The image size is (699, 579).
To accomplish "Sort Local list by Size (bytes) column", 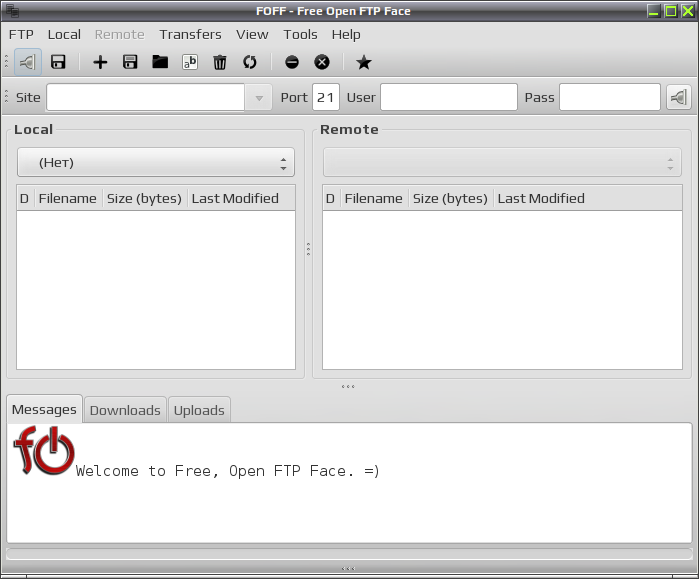I will point(144,198).
